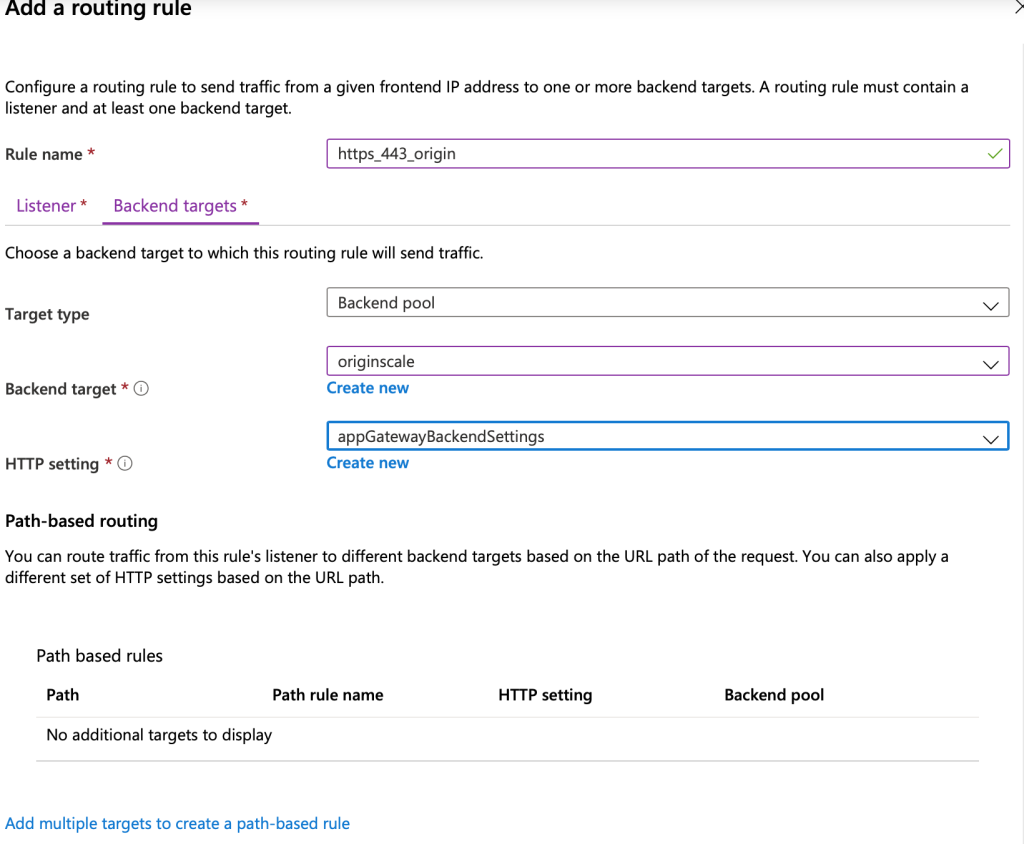Viewport: 1024px width, 844px height.
Task: Click the Path rule name column header
Action: (328, 695)
